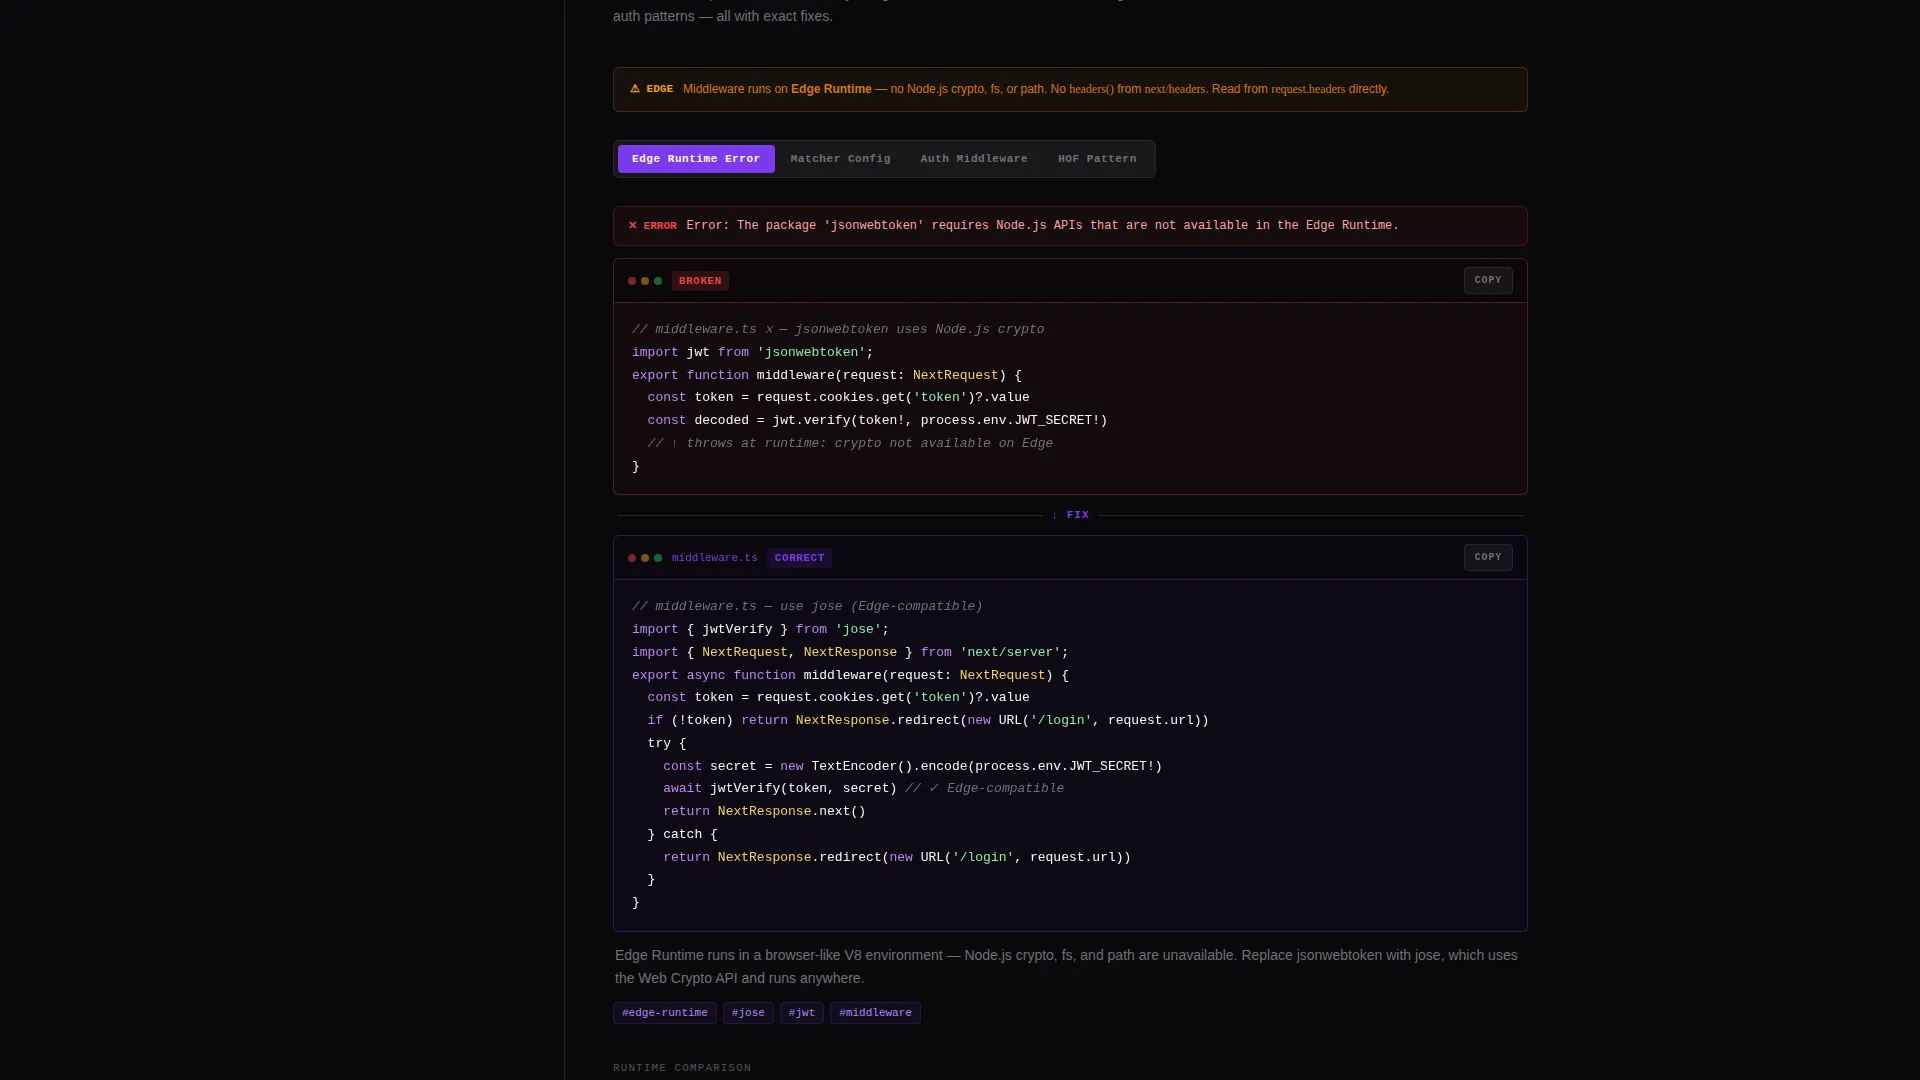Click the "return NextResponse.next()" line
Image resolution: width=1920 pixels, height=1080 pixels.
(x=765, y=811)
